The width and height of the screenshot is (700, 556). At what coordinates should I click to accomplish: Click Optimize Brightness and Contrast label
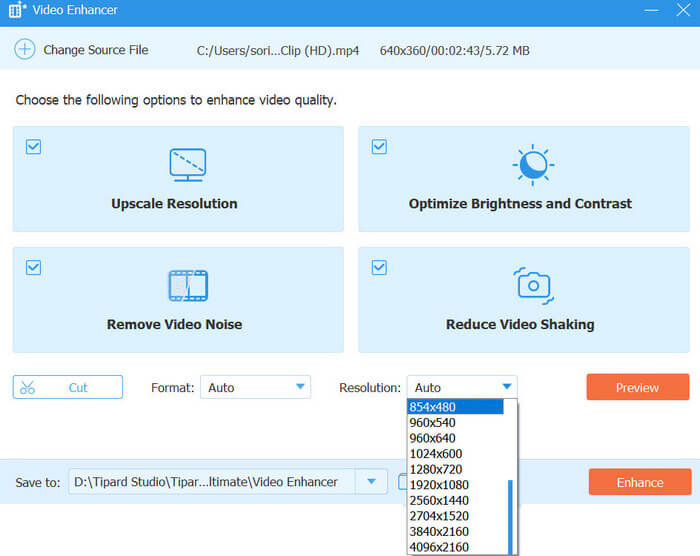[520, 204]
